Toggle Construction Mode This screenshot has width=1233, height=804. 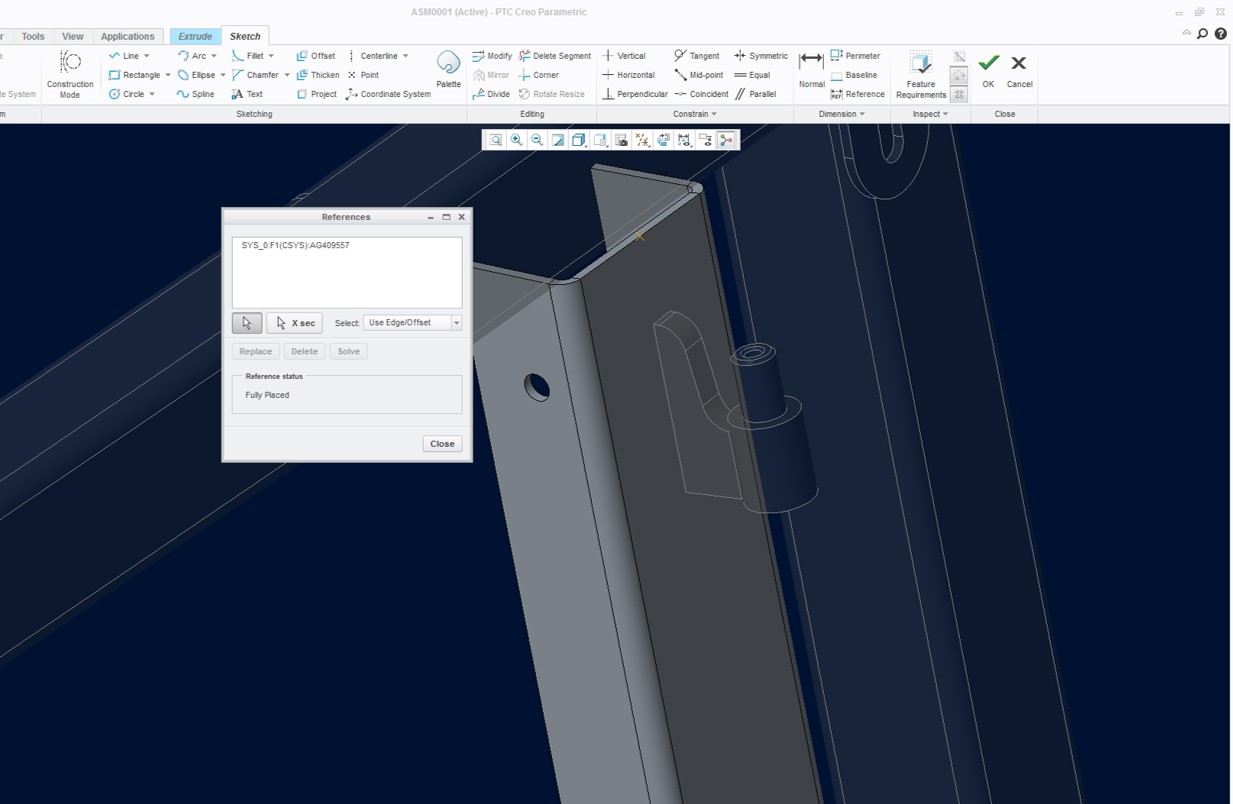point(70,72)
